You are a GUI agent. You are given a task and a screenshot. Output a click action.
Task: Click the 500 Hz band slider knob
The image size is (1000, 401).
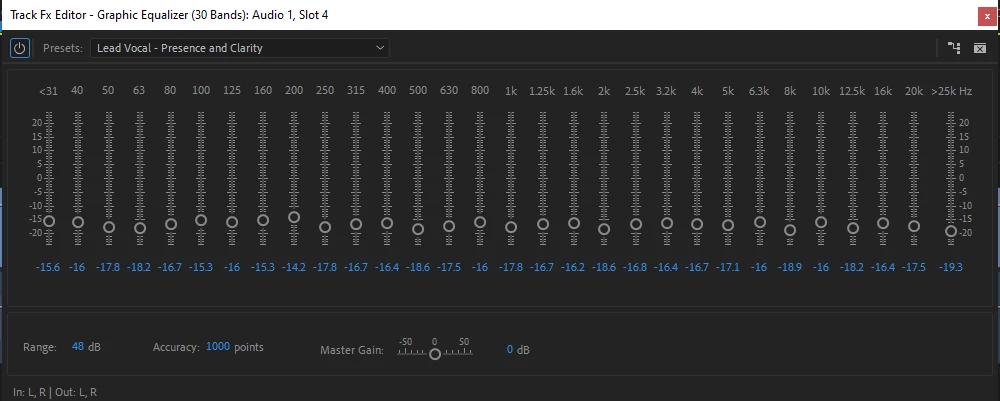tap(418, 230)
